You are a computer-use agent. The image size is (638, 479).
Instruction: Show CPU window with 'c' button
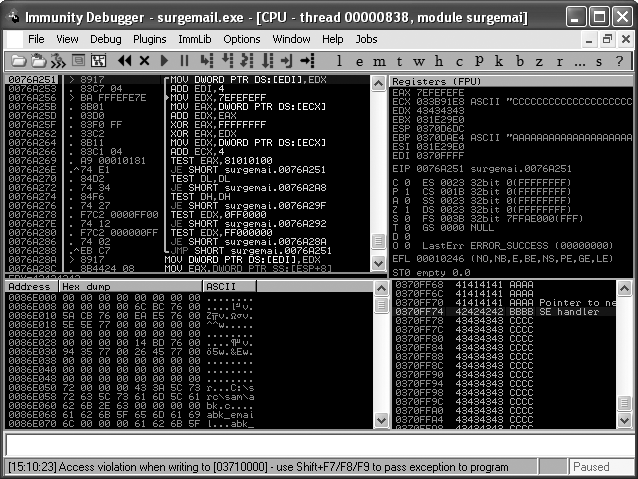(459, 62)
